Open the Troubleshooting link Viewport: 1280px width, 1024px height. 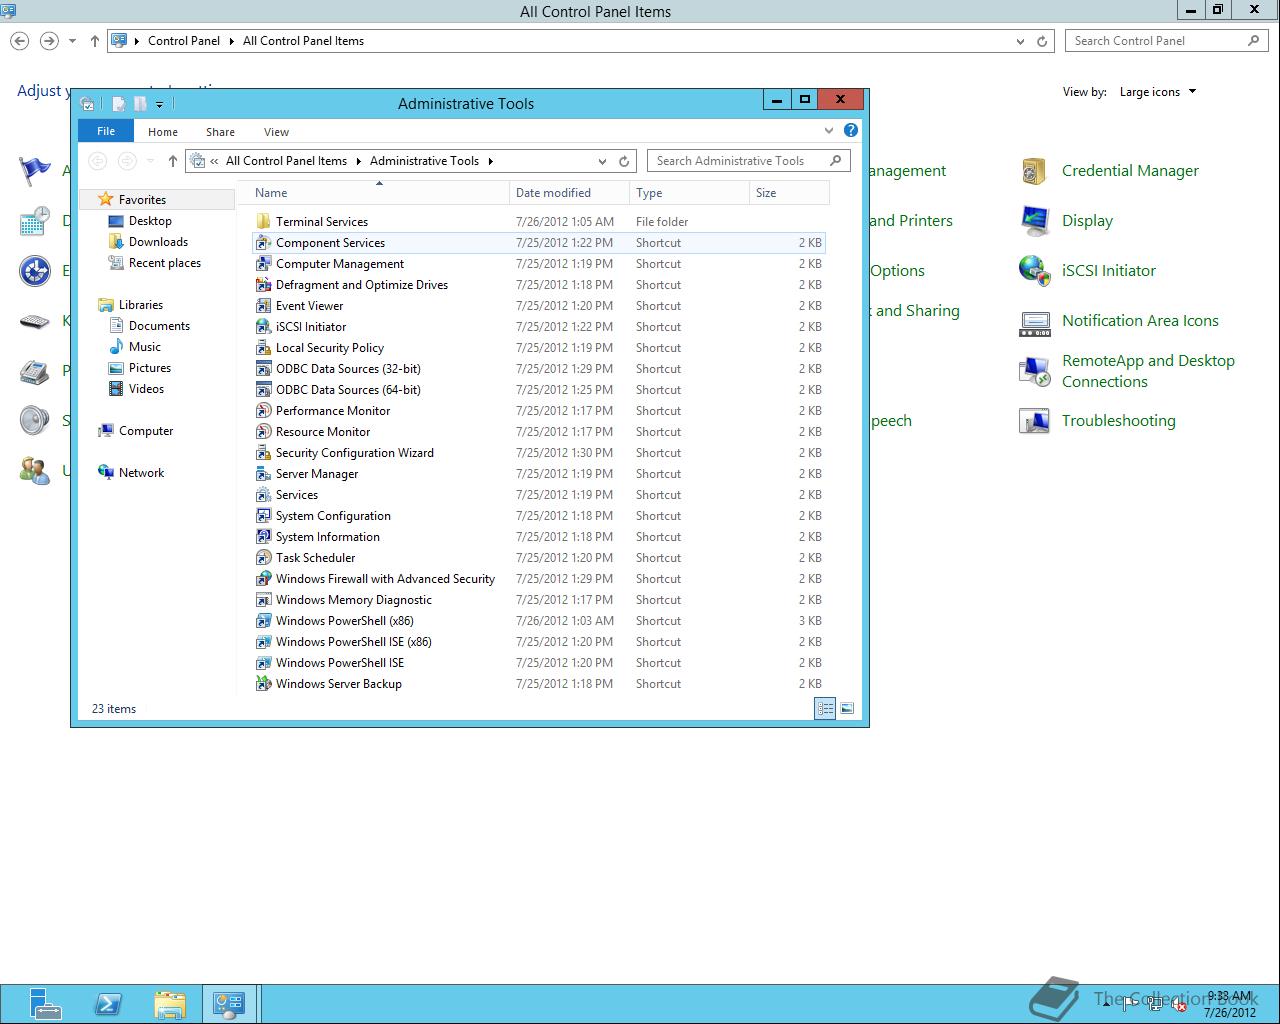coord(1118,421)
